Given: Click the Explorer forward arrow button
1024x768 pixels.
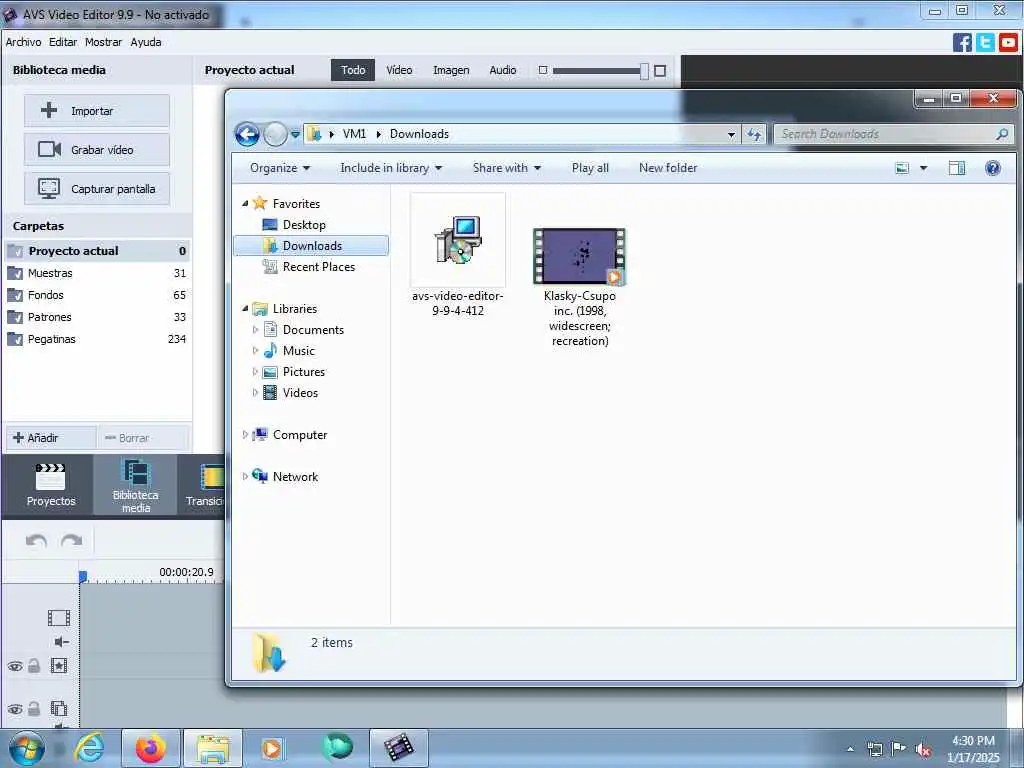Looking at the screenshot, I should coord(275,135).
